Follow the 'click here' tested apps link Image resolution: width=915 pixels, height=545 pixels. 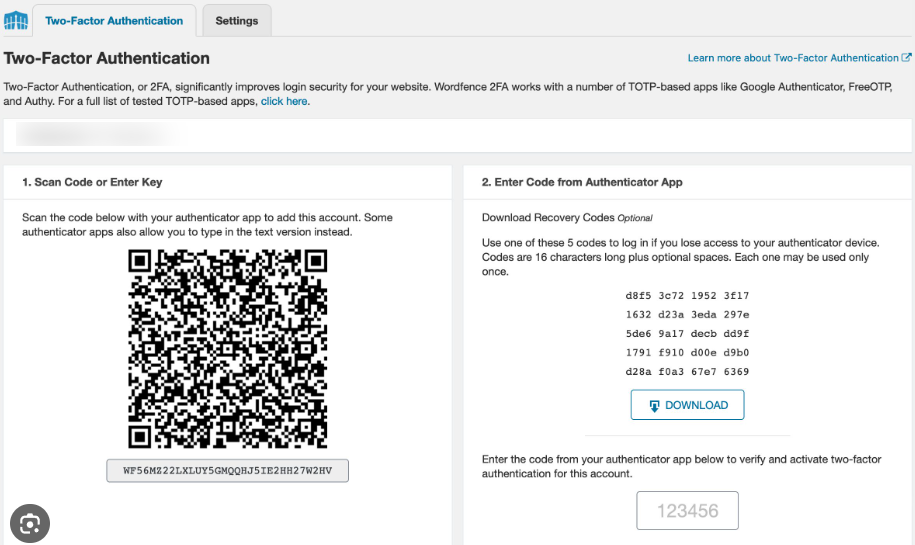tap(284, 101)
